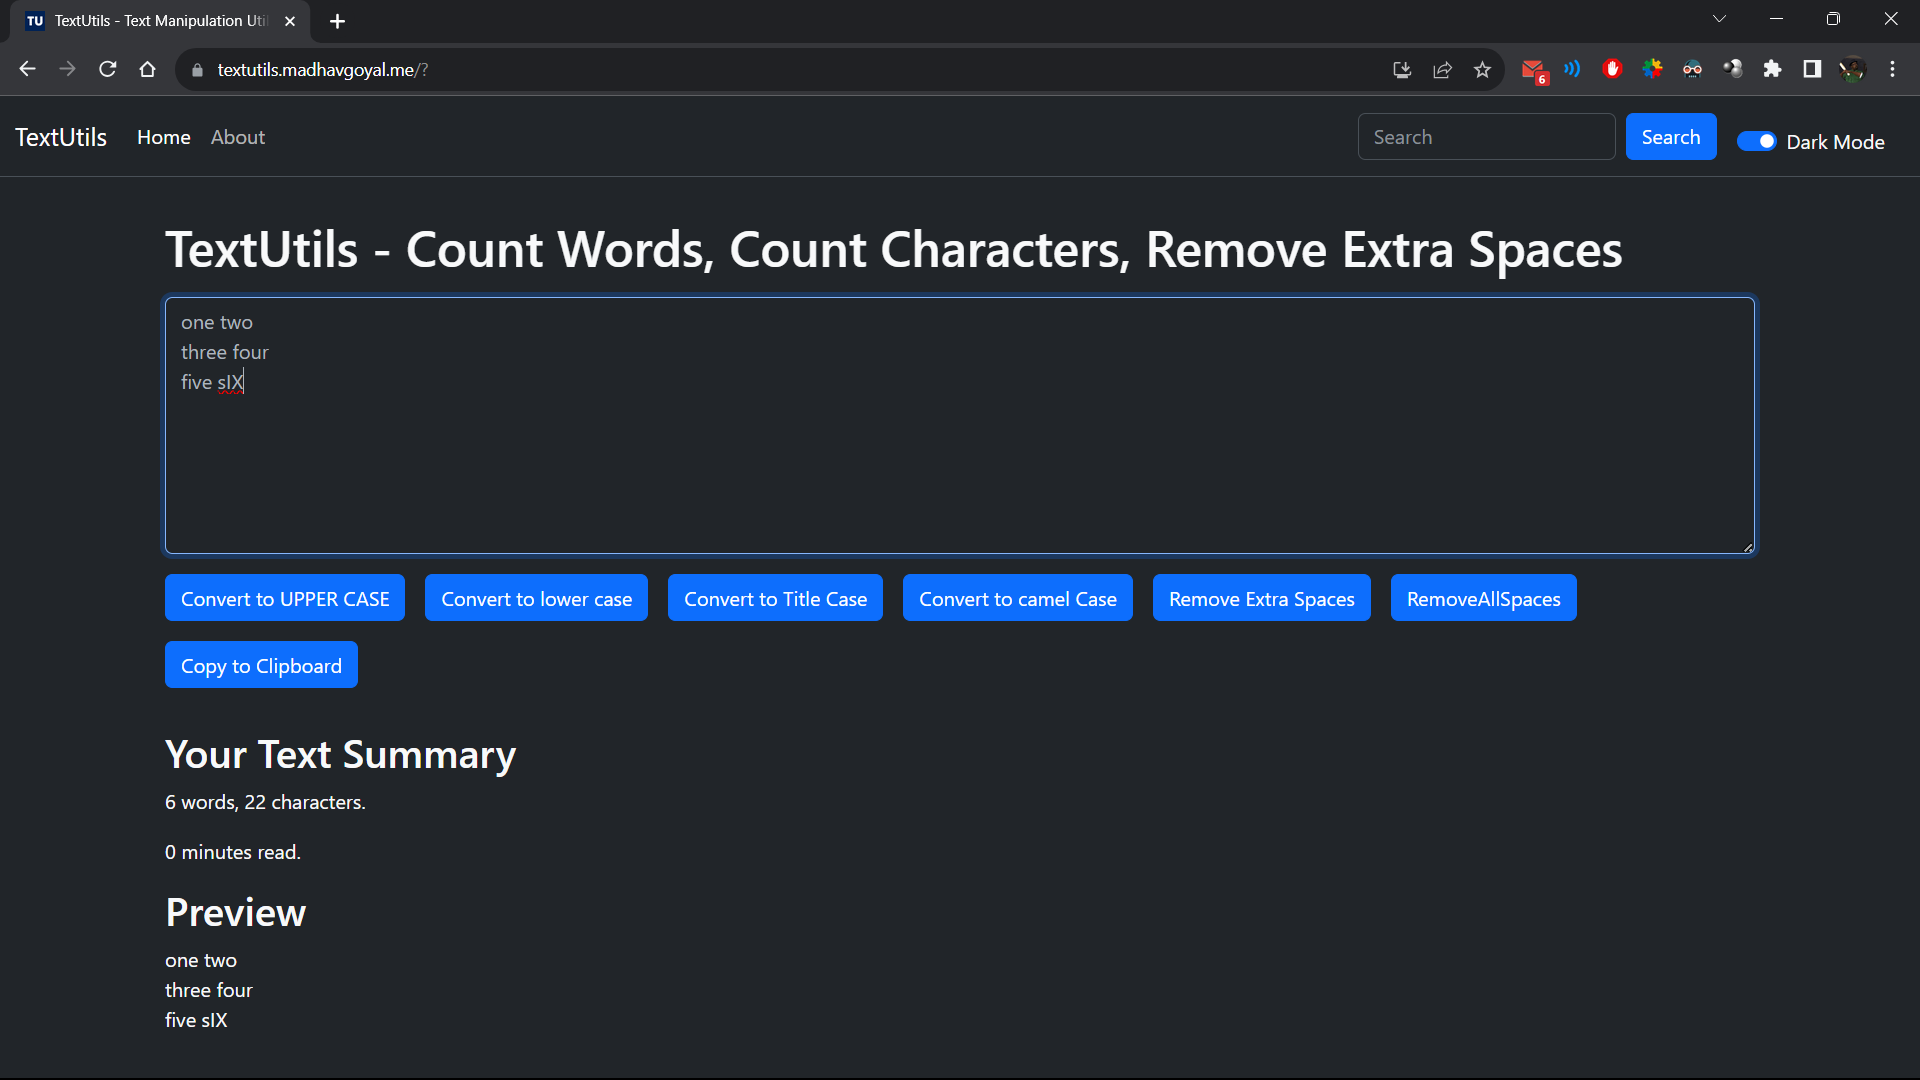The image size is (1920, 1080).
Task: Click the home icon in browser toolbar
Action: (x=148, y=69)
